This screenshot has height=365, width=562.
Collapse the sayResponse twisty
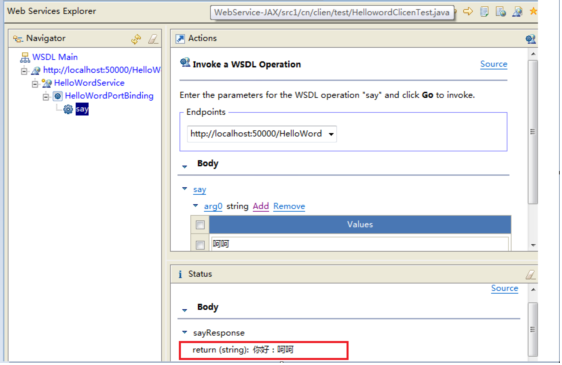click(185, 332)
